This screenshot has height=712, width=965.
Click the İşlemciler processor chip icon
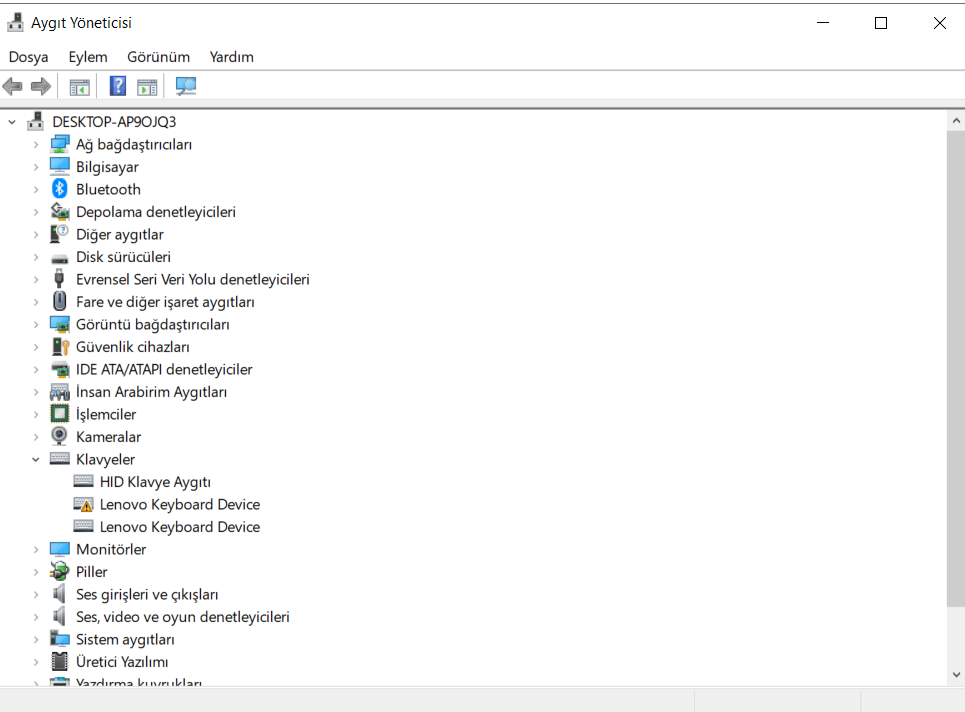[x=60, y=414]
